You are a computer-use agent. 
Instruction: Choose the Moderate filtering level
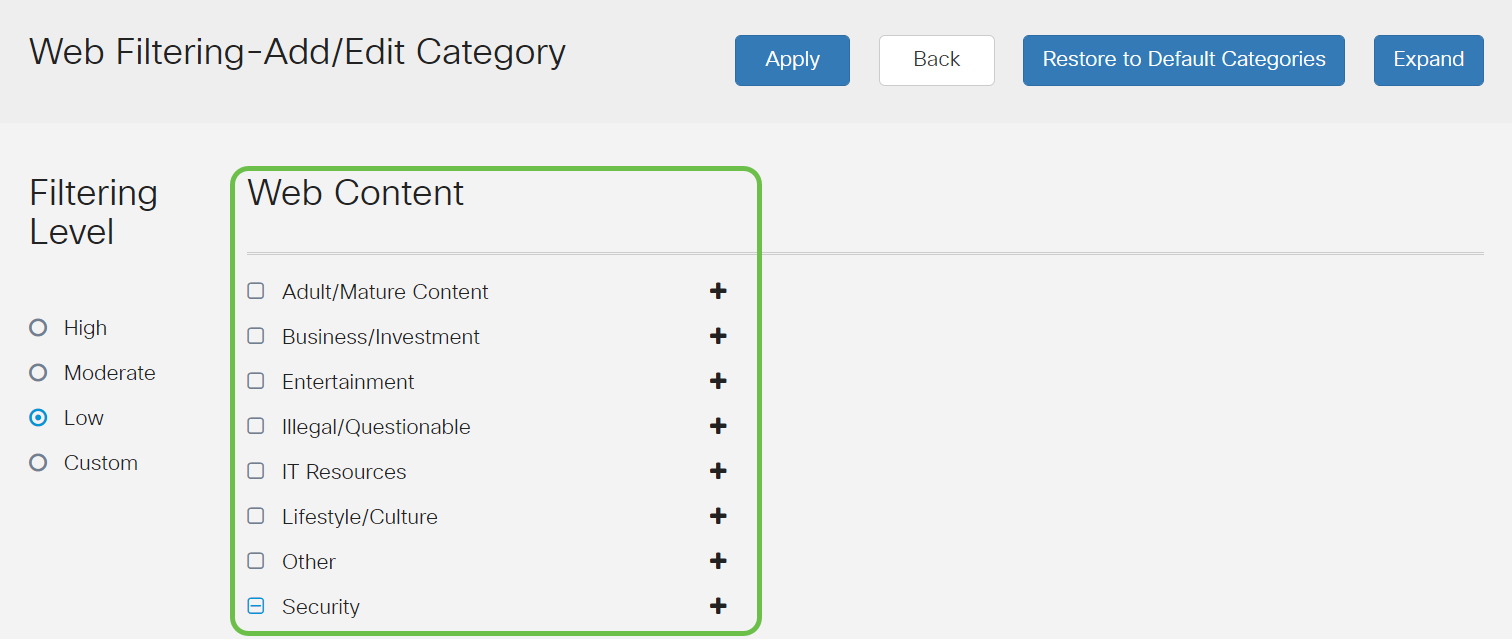[38, 373]
